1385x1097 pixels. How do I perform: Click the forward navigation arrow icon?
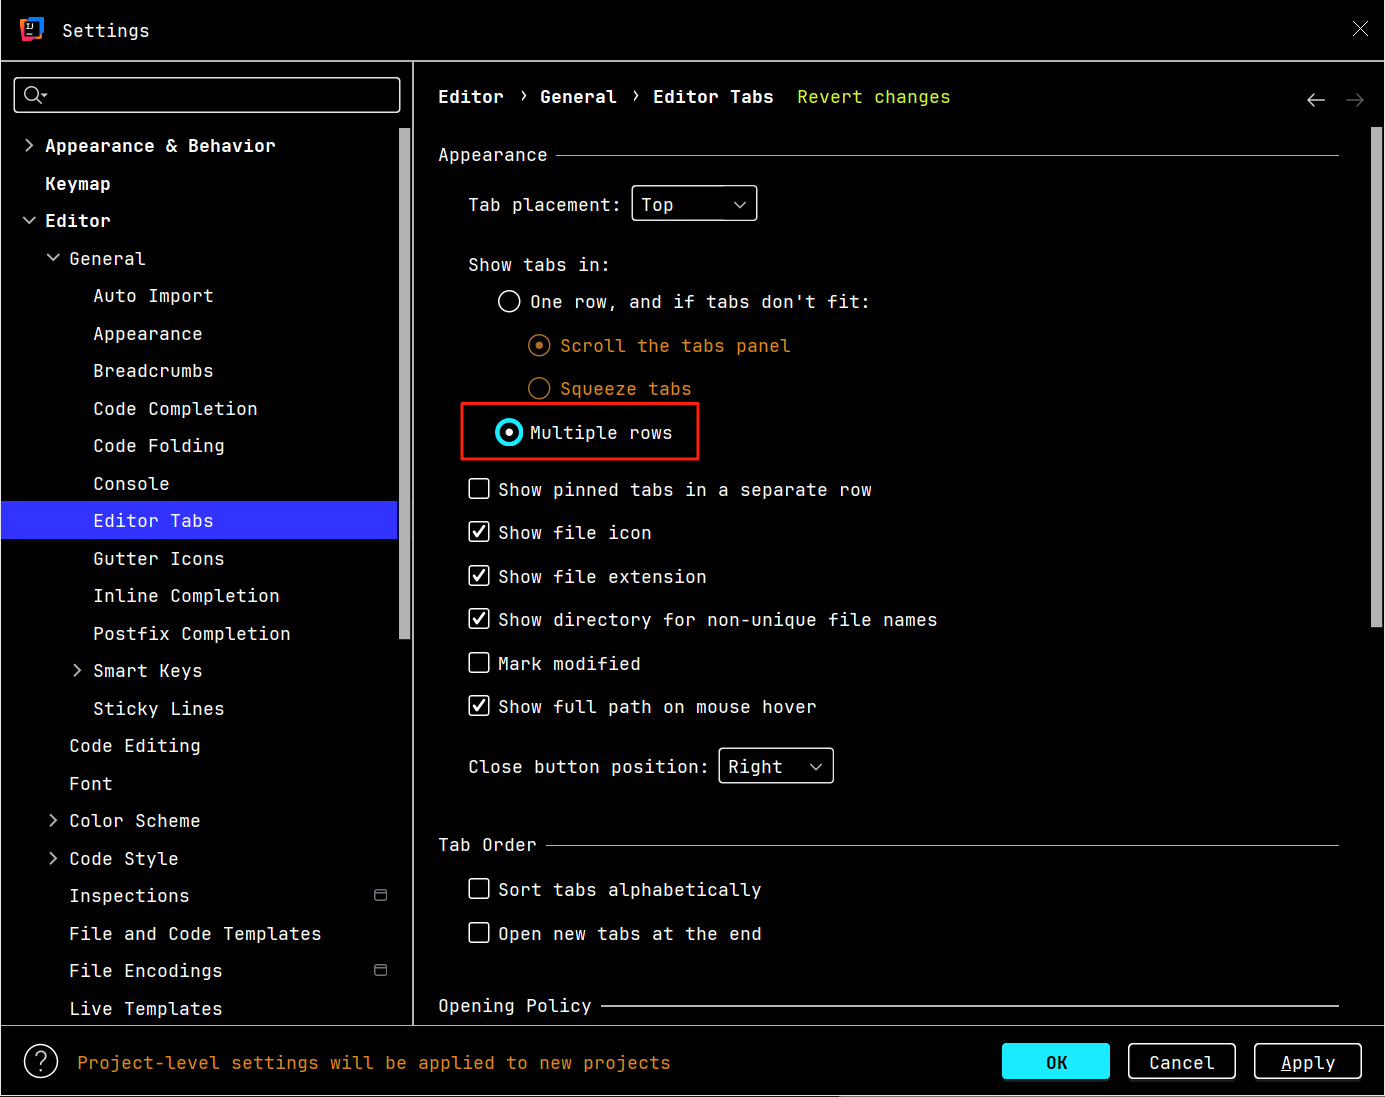pyautogui.click(x=1354, y=100)
